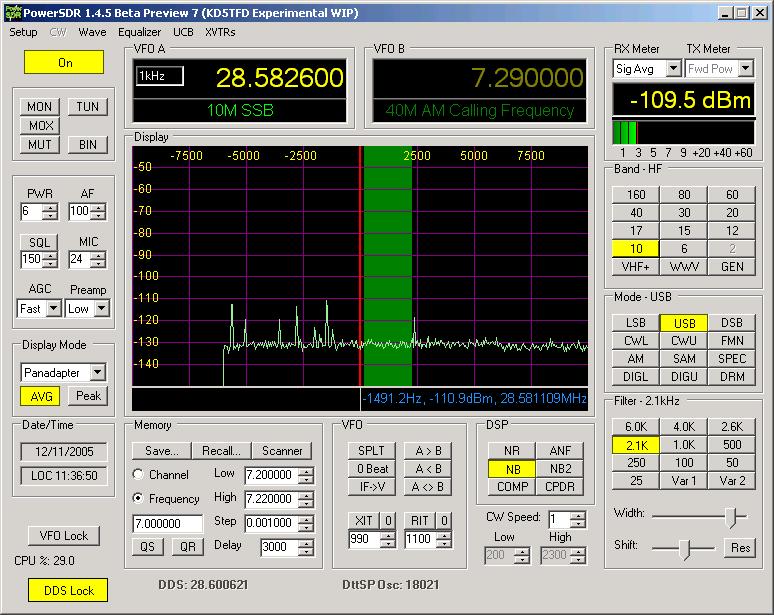The height and width of the screenshot is (615, 774).
Task: Select the Channel radio button
Action: tap(138, 474)
